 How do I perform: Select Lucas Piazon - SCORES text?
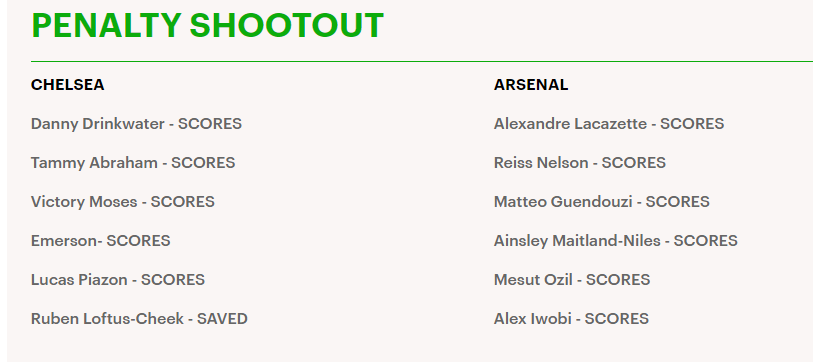118,280
